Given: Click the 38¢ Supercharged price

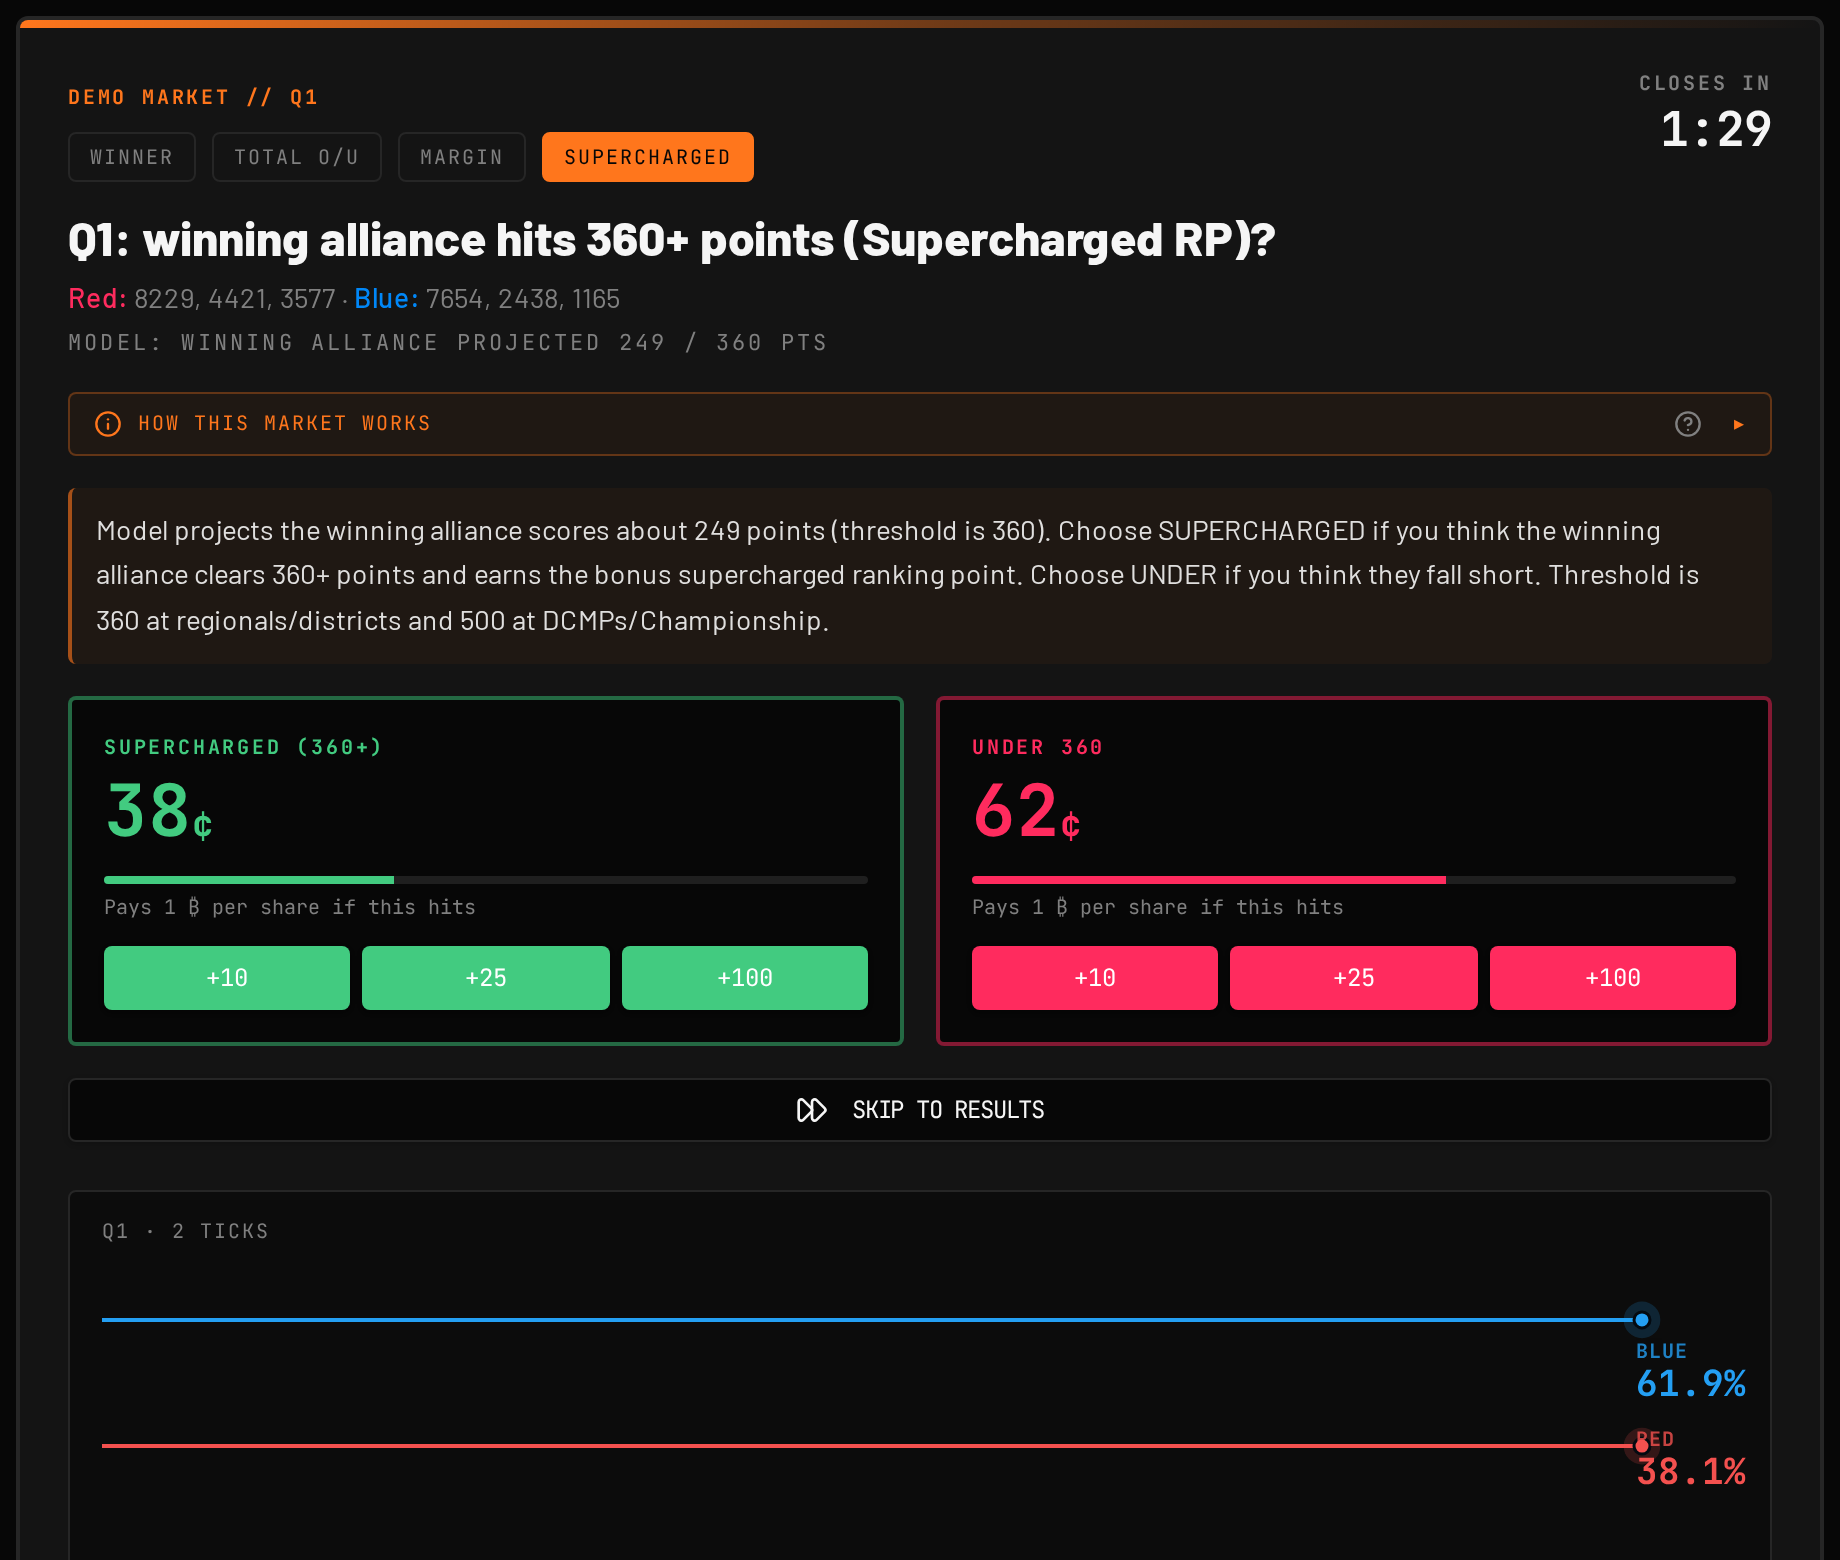Looking at the screenshot, I should click(x=159, y=811).
